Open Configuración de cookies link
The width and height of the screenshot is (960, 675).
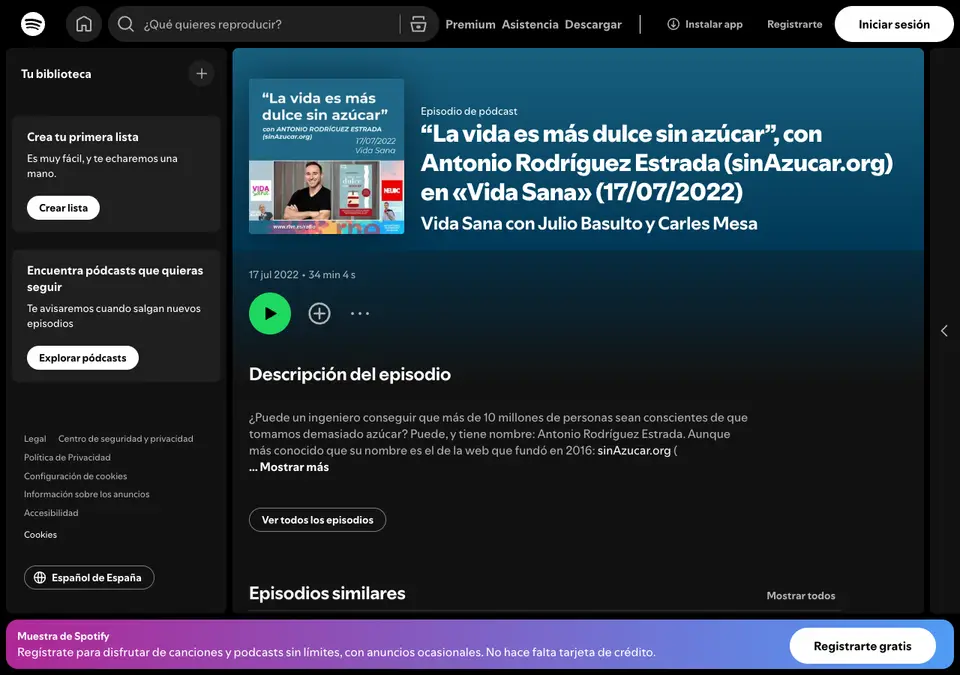(x=75, y=476)
